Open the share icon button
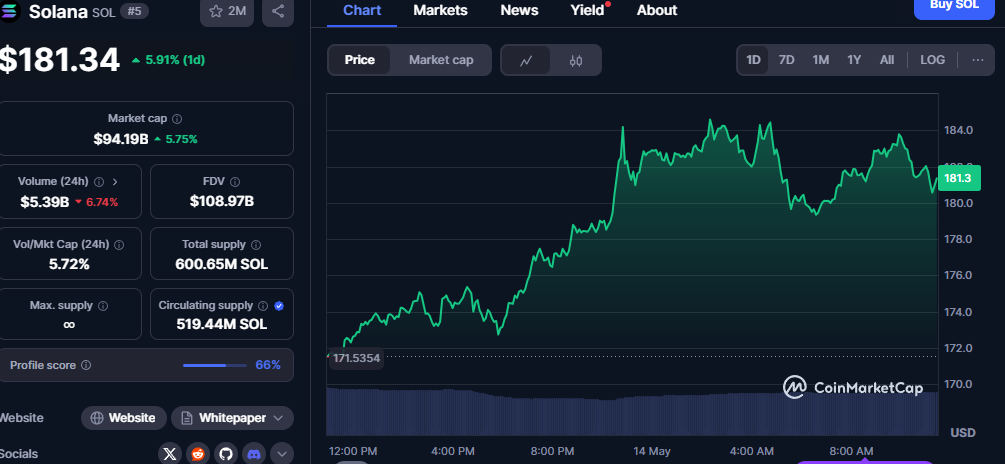Viewport: 1005px width, 464px height. [278, 11]
